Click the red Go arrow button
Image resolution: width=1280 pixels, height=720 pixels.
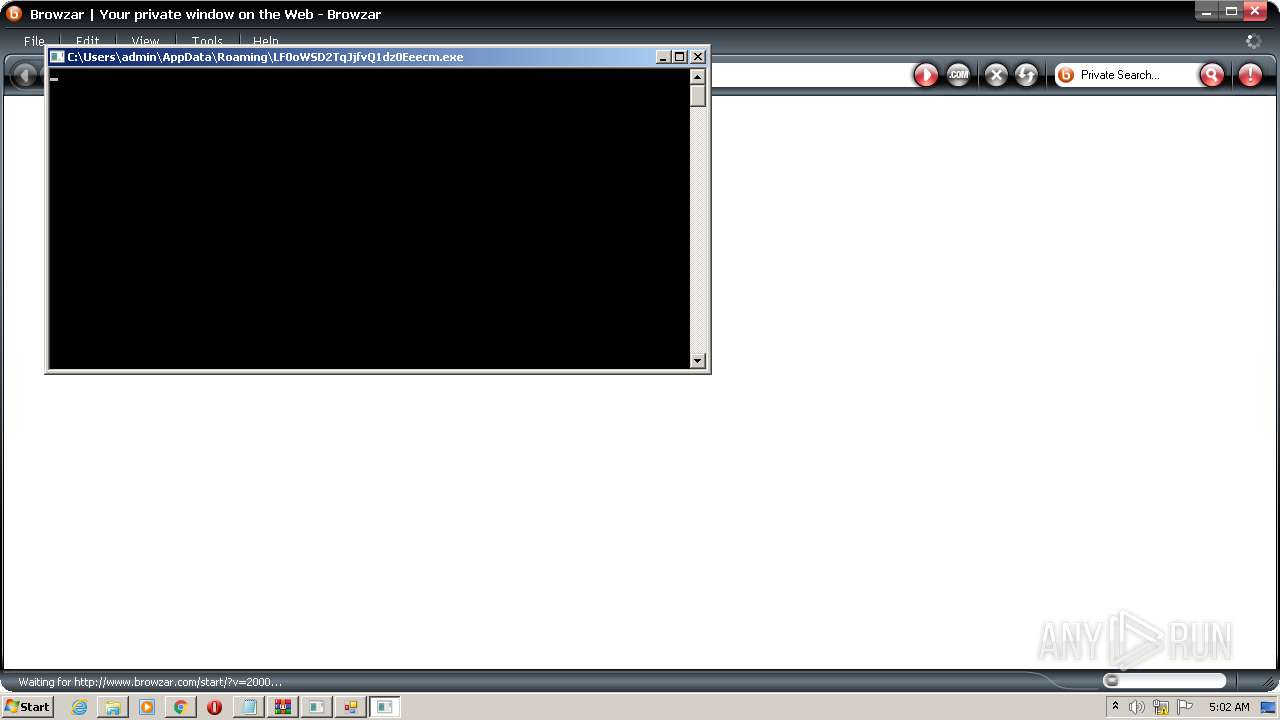pyautogui.click(x=926, y=75)
